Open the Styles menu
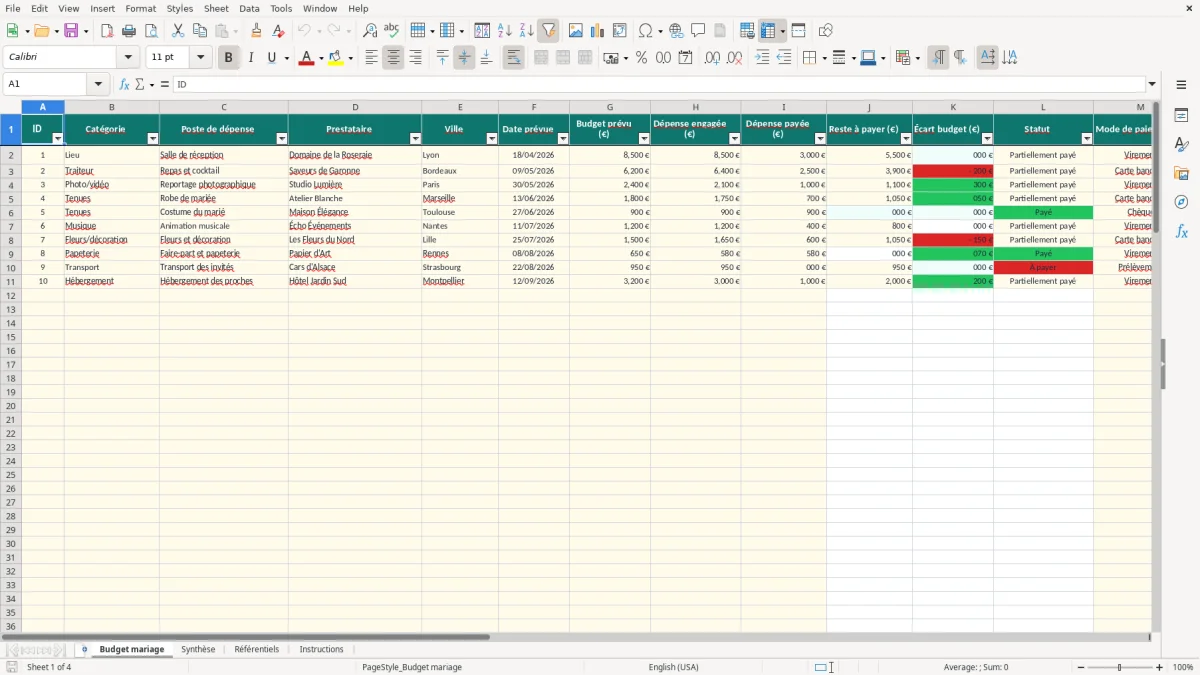Viewport: 1200px width, 675px height. 180,8
